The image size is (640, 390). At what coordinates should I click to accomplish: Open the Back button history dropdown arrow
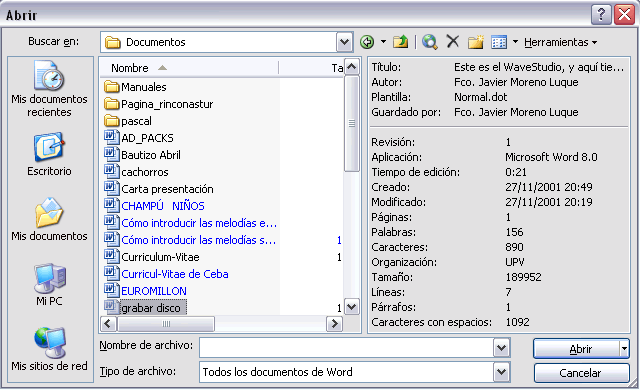[383, 42]
